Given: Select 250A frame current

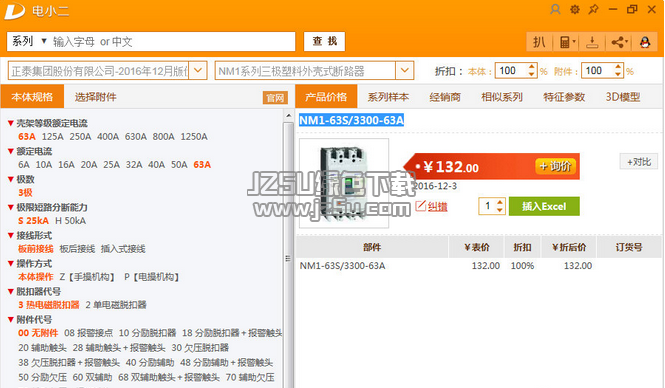Looking at the screenshot, I should (80, 137).
